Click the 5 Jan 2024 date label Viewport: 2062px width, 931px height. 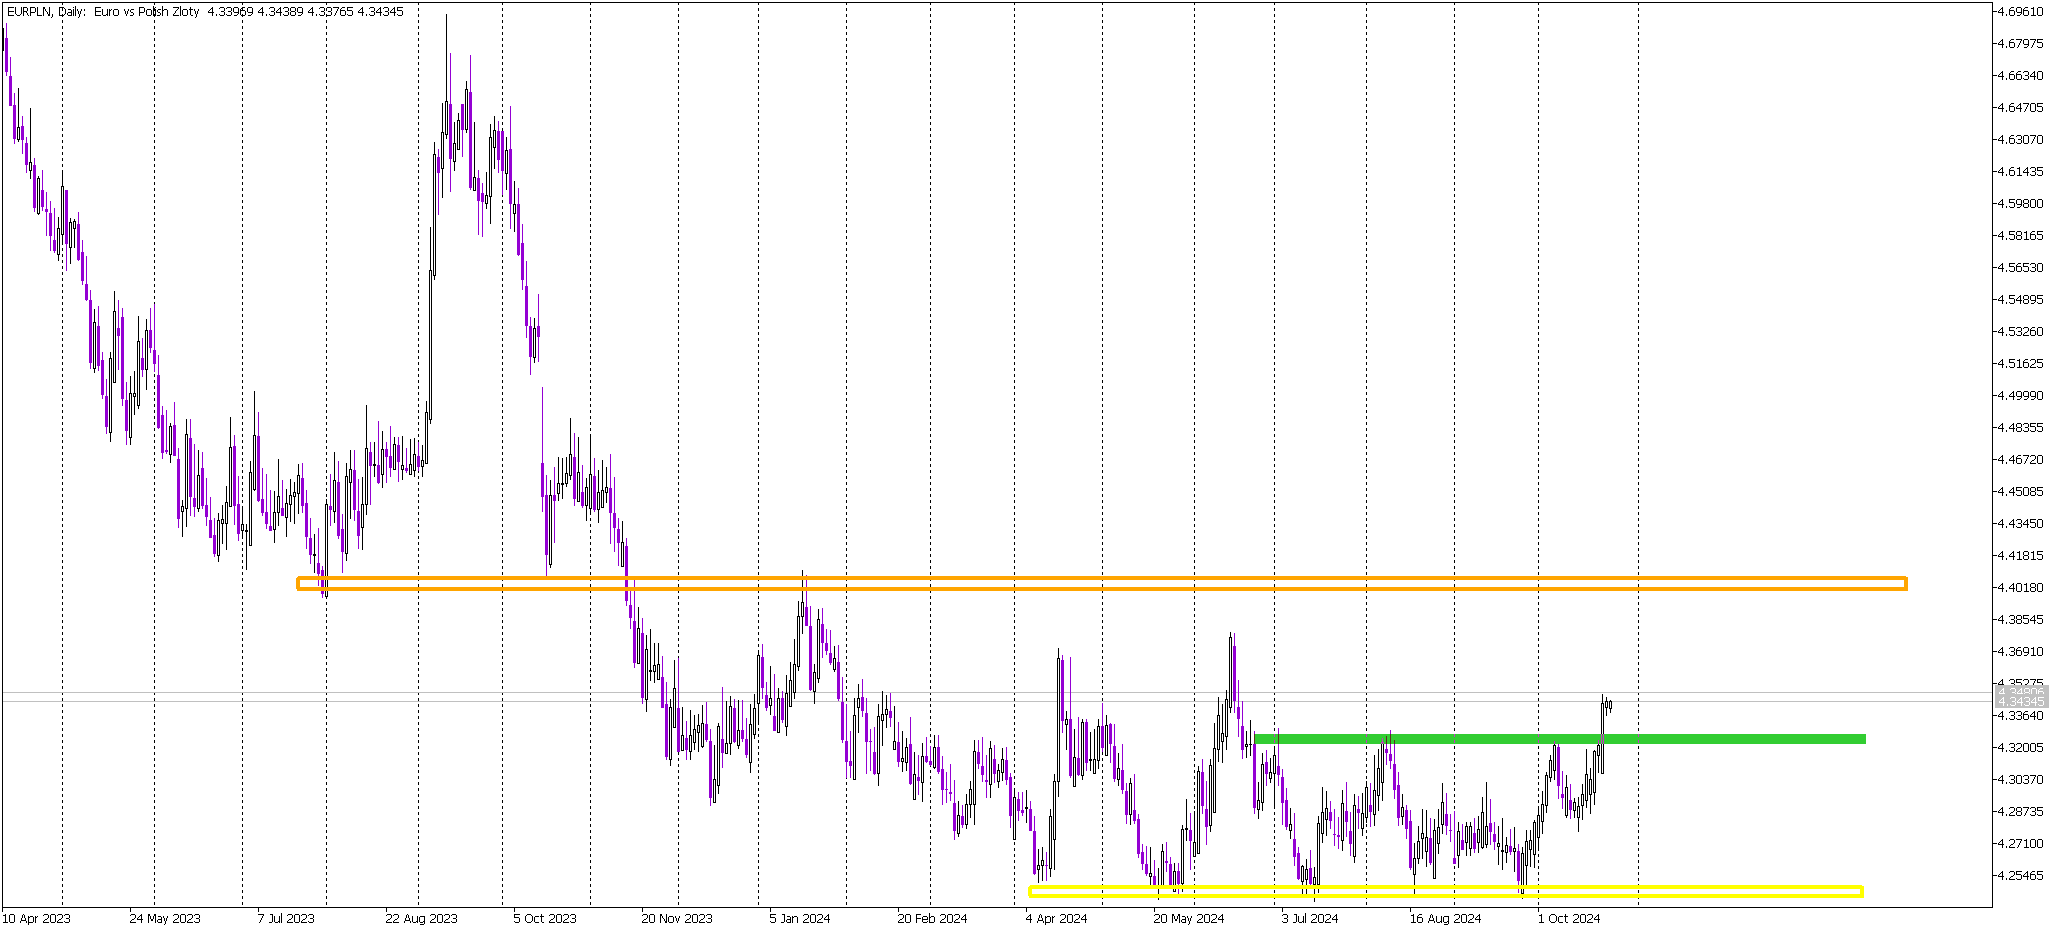pyautogui.click(x=800, y=919)
